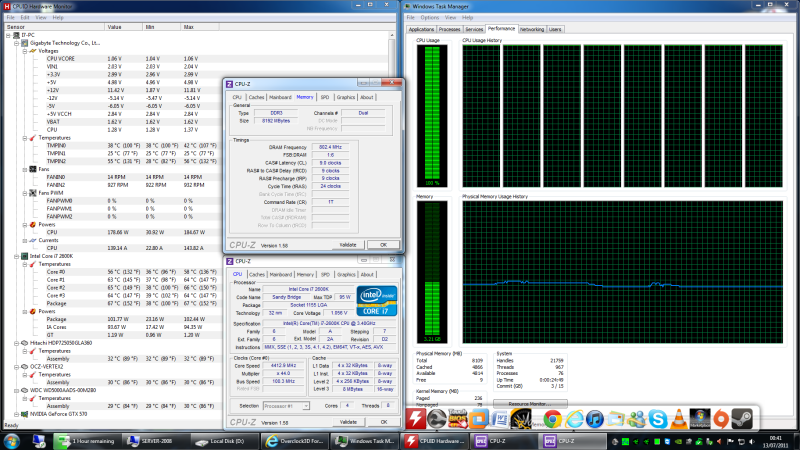Collapse the Intel Core i7 2600K node
Image resolution: width=800 pixels, height=450 pixels.
[x=16, y=256]
